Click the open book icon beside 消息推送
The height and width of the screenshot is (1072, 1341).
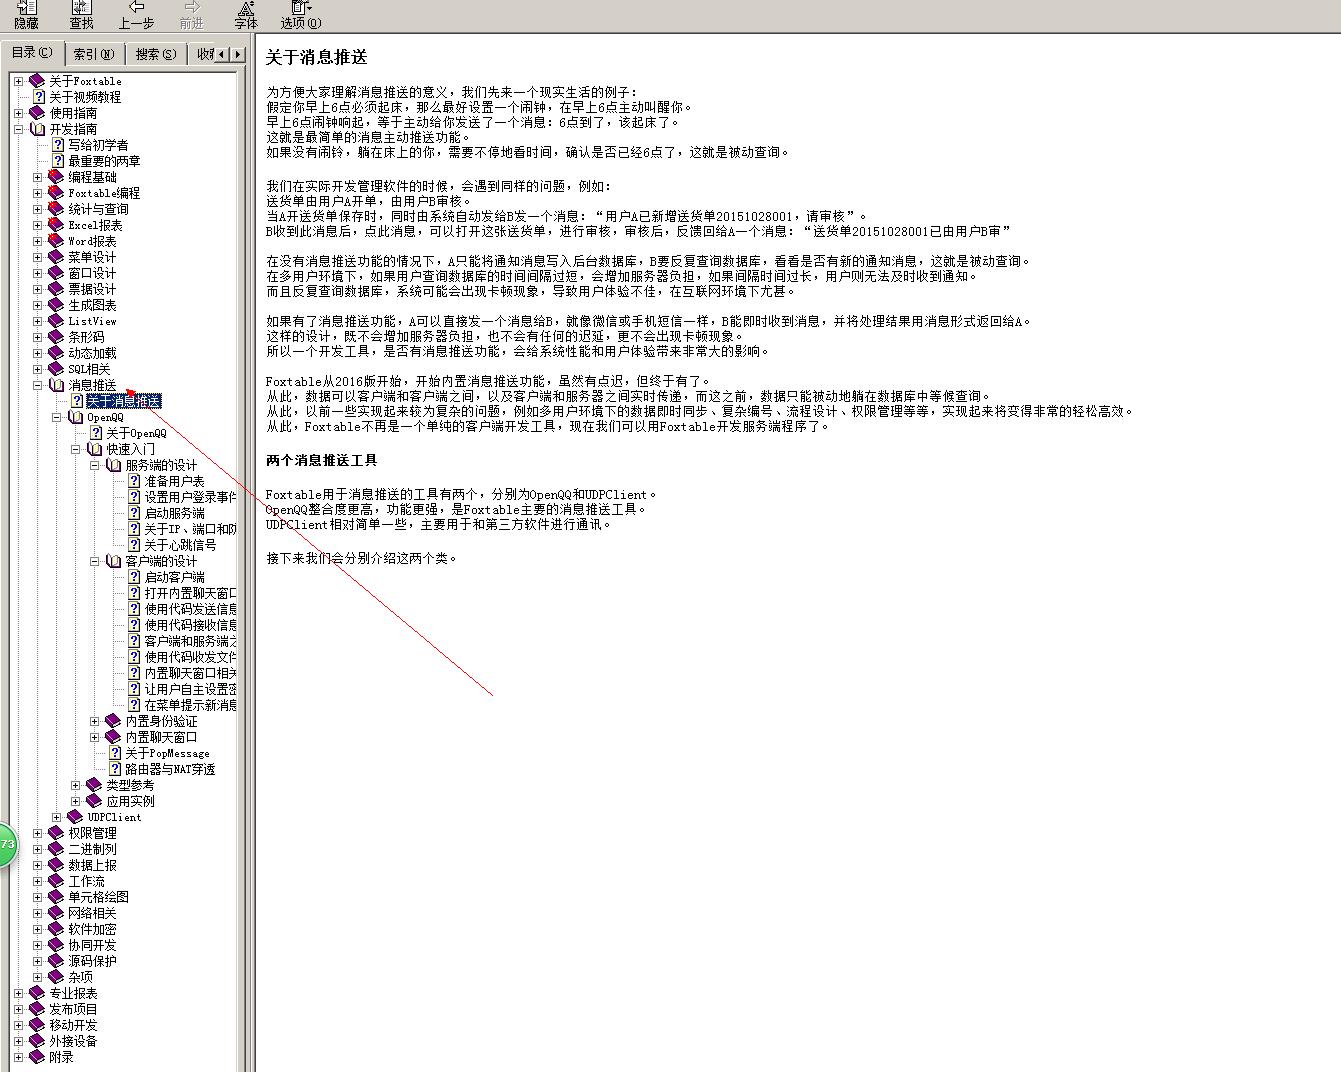click(56, 385)
